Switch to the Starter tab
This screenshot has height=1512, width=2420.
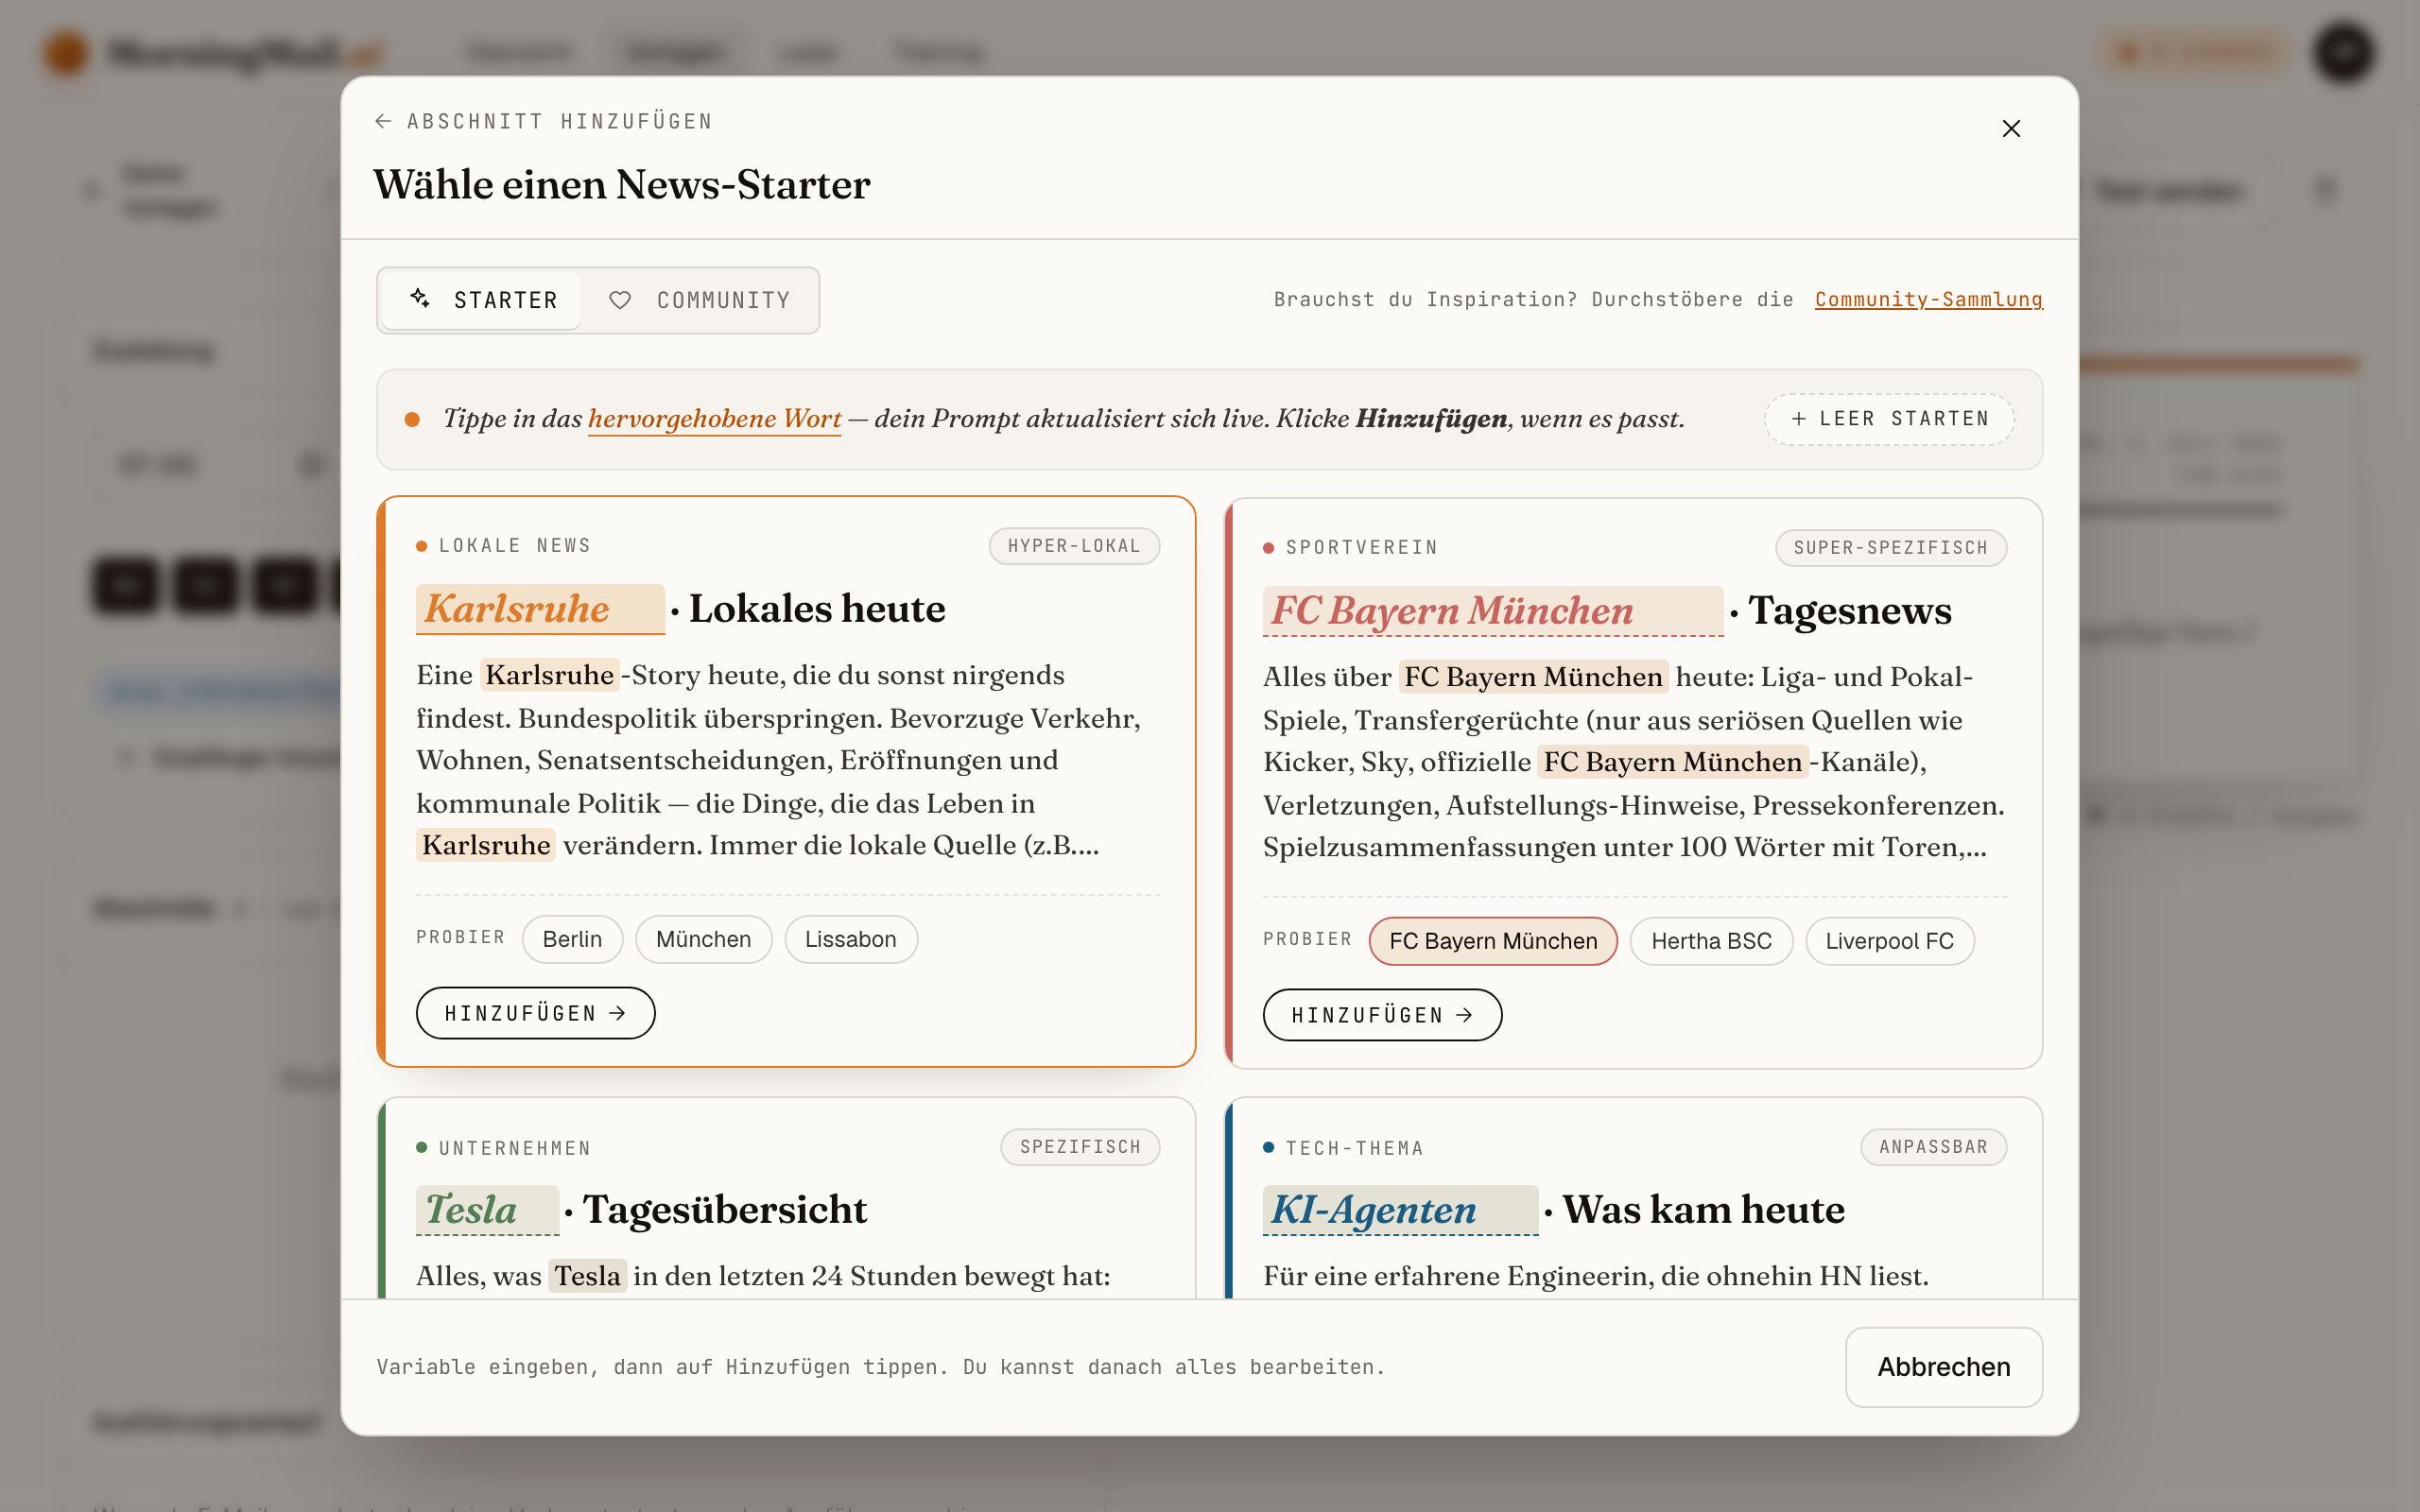coord(482,300)
